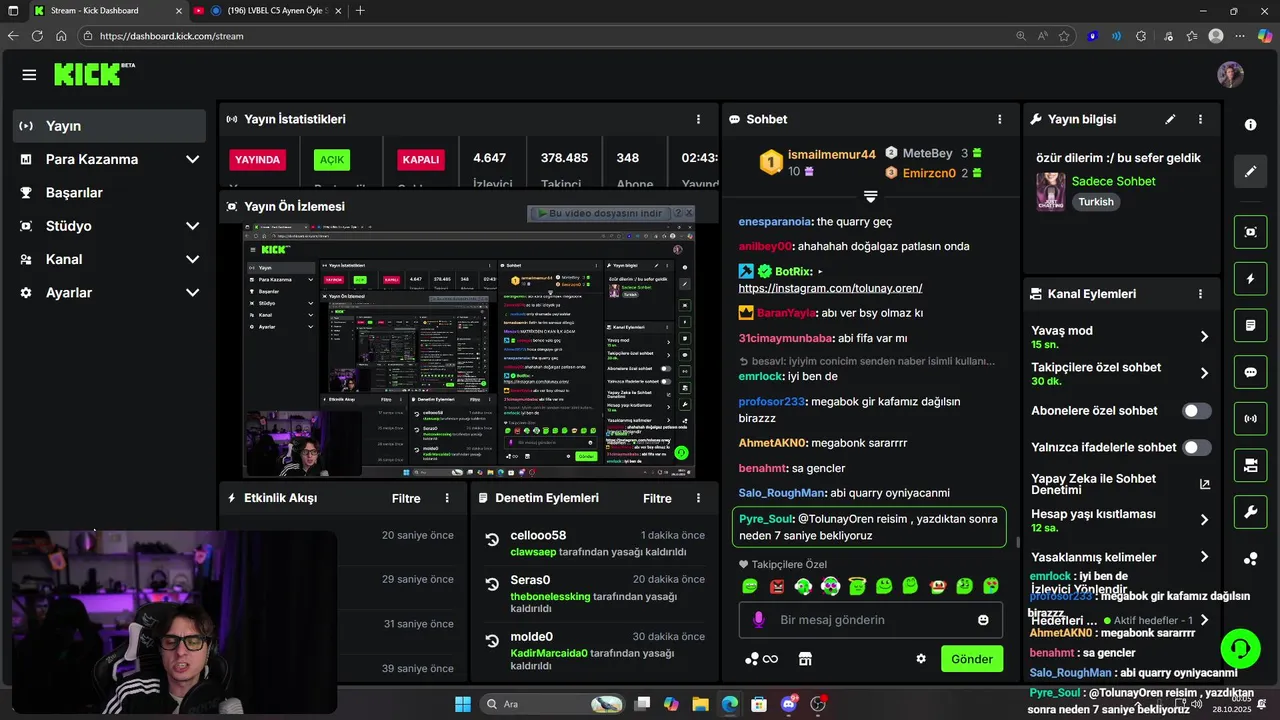
Task: Open a new browser tab
Action: tap(360, 10)
